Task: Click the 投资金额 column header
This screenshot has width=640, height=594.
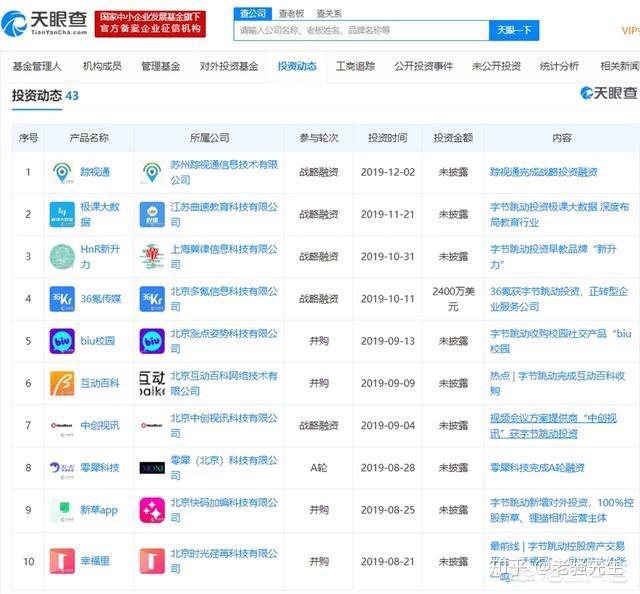Action: click(453, 138)
